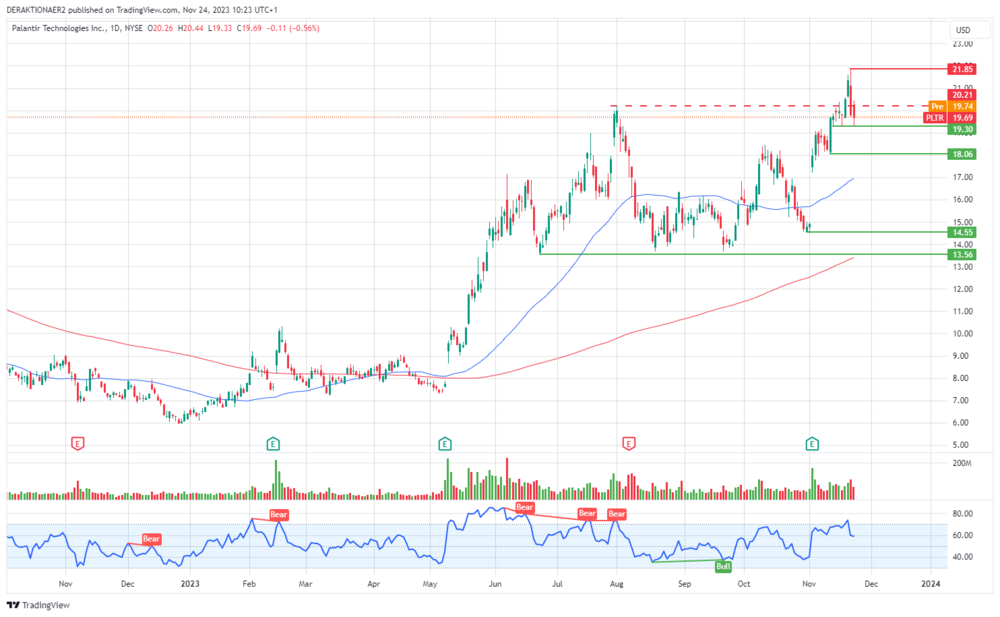Click the 14.55 green support label
The height and width of the screenshot is (617, 1000).
pos(962,232)
